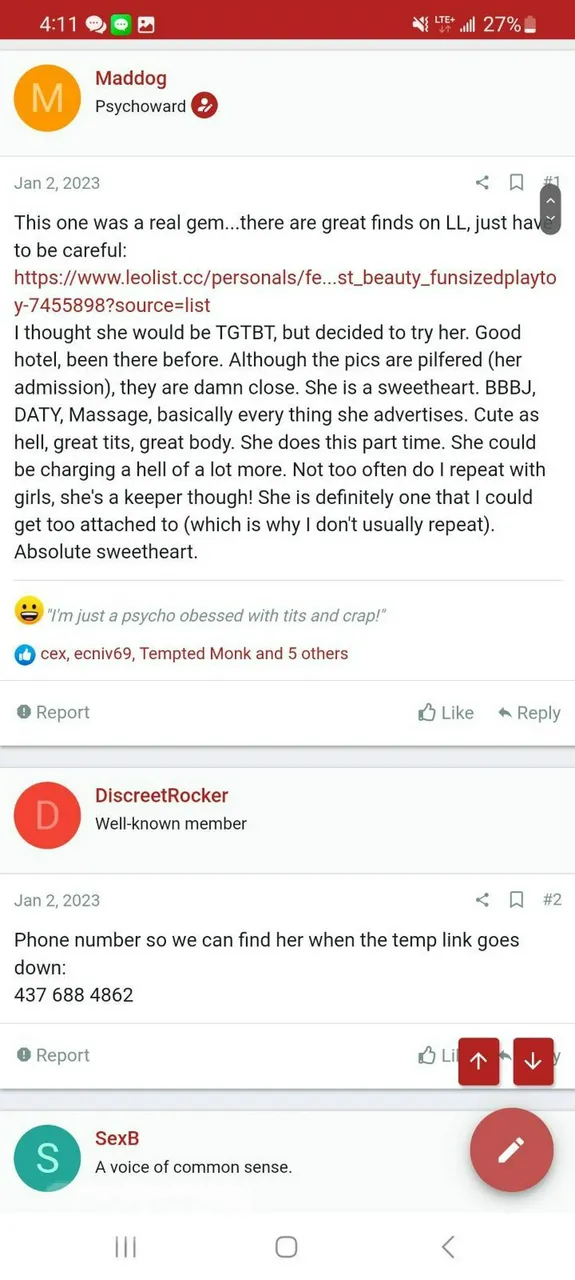Tap Android back navigation arrow

click(x=448, y=1246)
